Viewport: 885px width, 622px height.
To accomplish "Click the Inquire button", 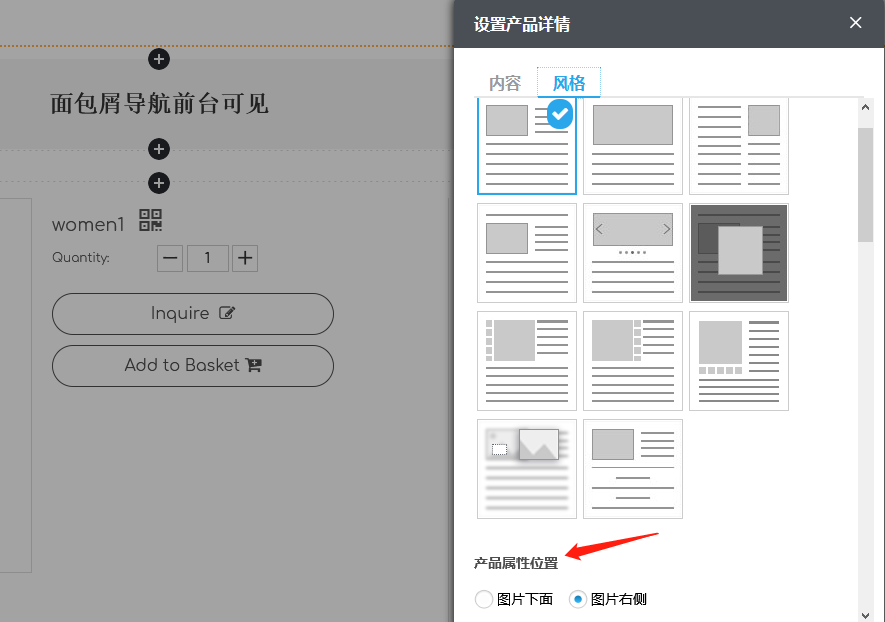I will tap(192, 313).
